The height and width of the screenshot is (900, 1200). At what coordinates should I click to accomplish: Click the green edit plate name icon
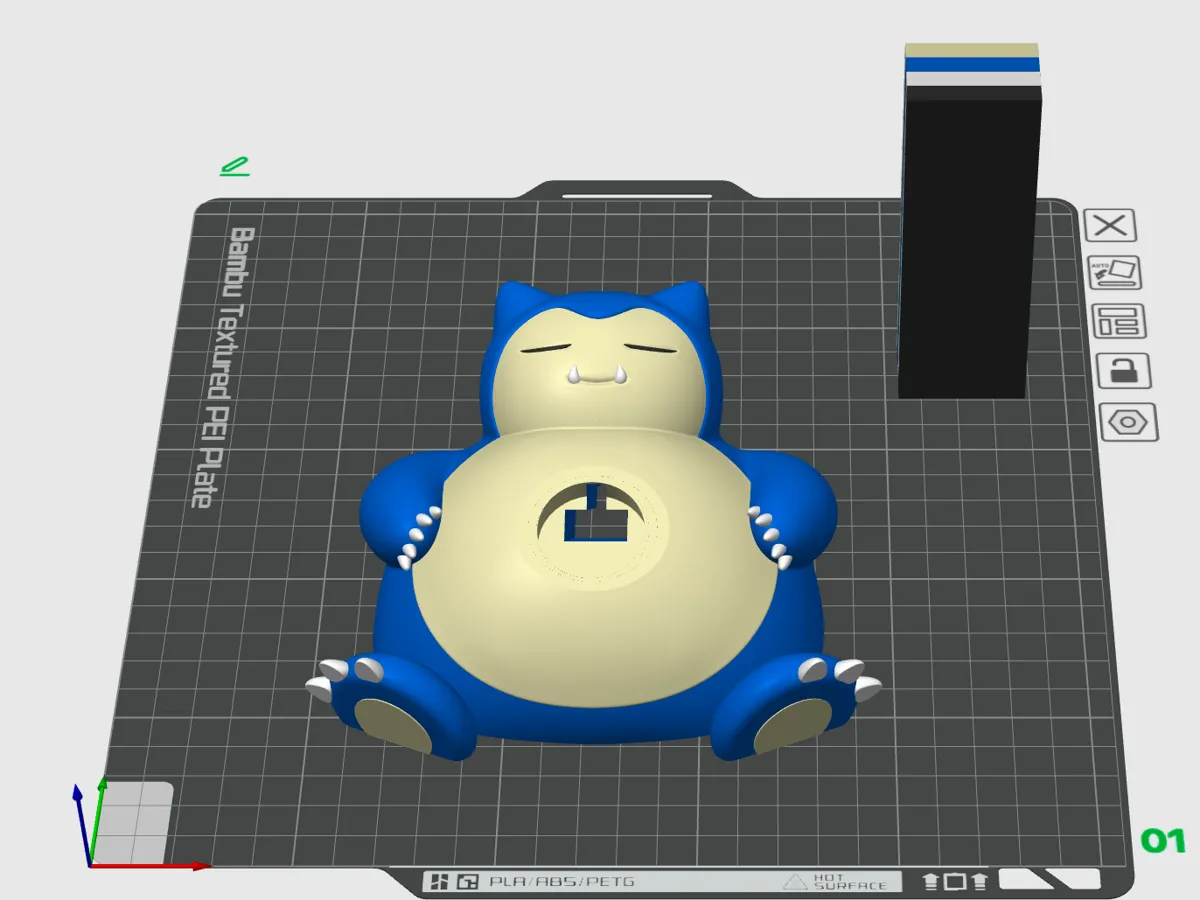(235, 166)
